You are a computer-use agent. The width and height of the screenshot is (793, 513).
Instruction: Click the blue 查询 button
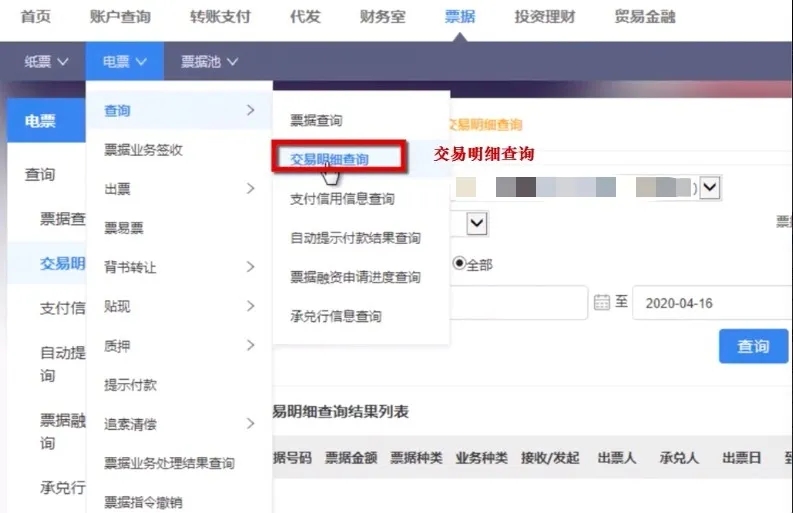754,346
